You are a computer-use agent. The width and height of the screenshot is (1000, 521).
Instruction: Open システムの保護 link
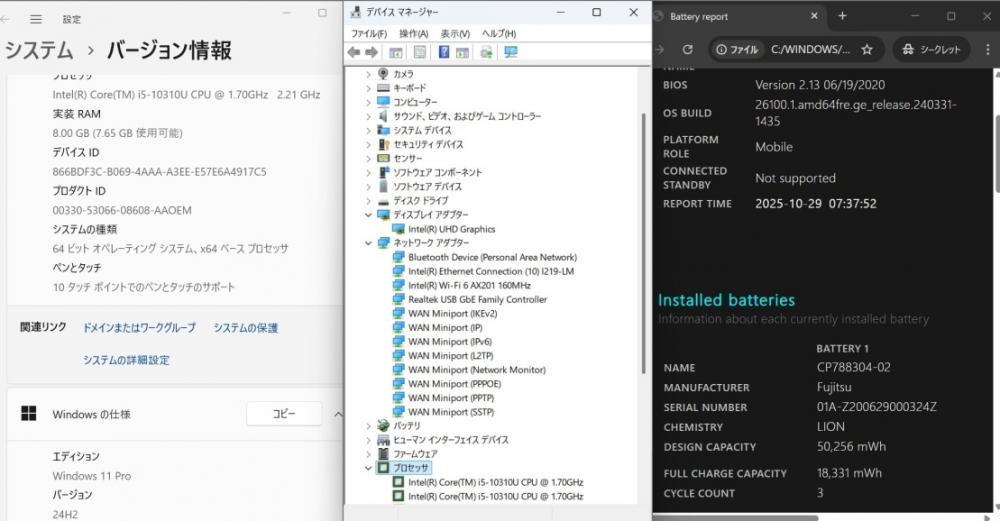pos(246,328)
